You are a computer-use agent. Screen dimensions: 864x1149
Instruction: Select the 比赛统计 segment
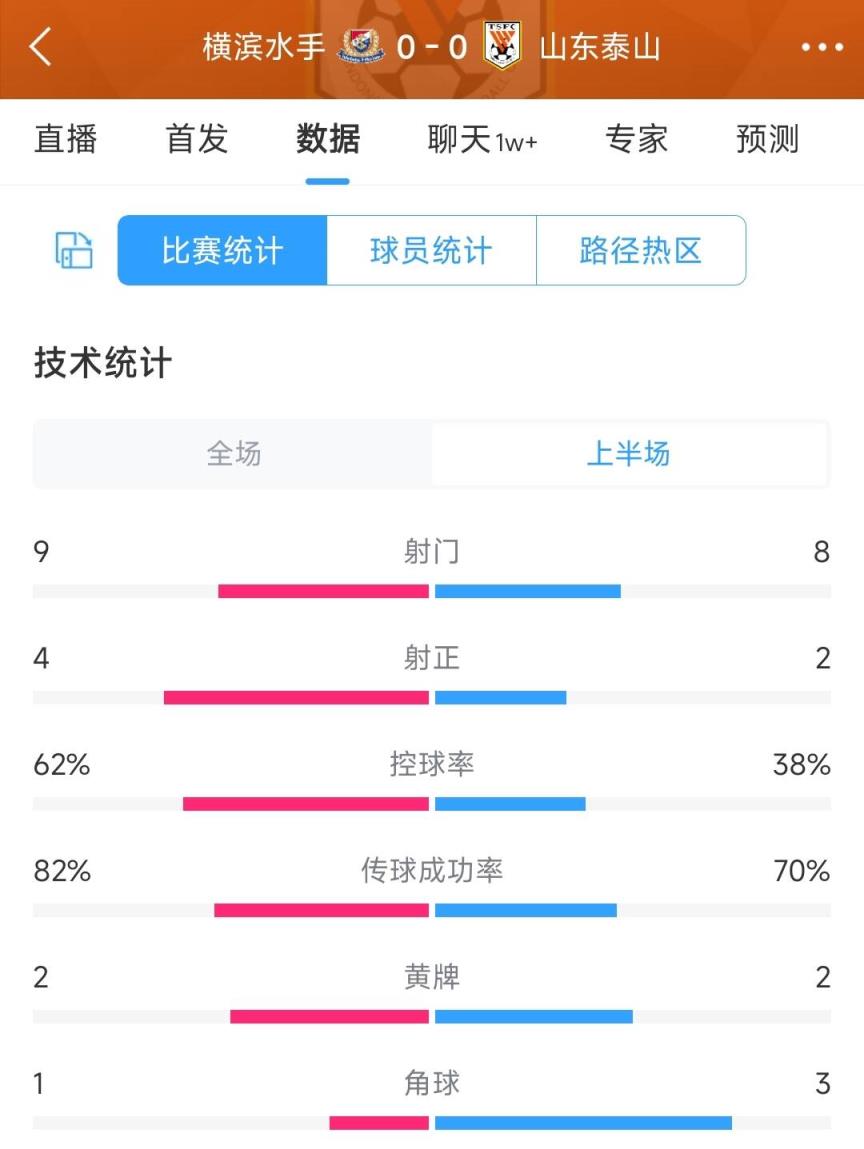click(222, 251)
